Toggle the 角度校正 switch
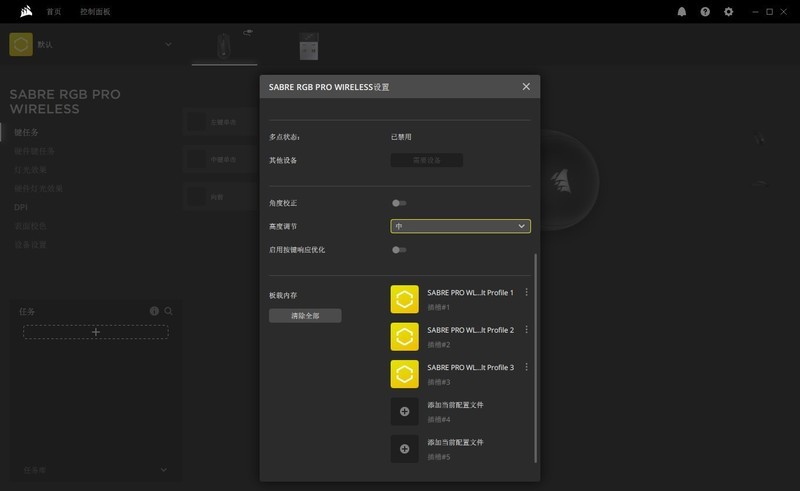 [x=399, y=203]
